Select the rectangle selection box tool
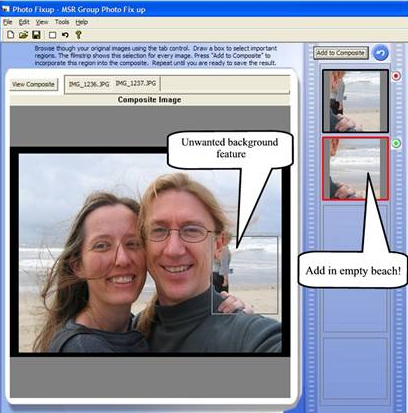 [x=52, y=35]
